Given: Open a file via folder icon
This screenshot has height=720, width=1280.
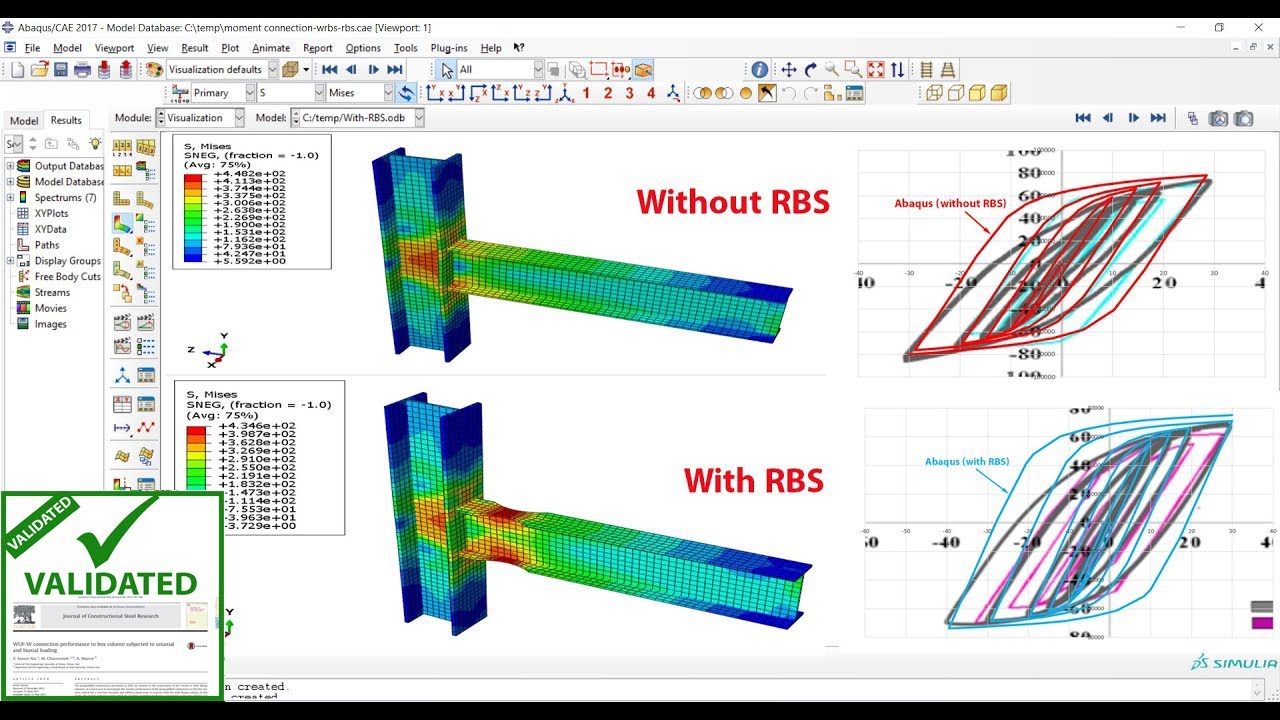Looking at the screenshot, I should click(39, 70).
